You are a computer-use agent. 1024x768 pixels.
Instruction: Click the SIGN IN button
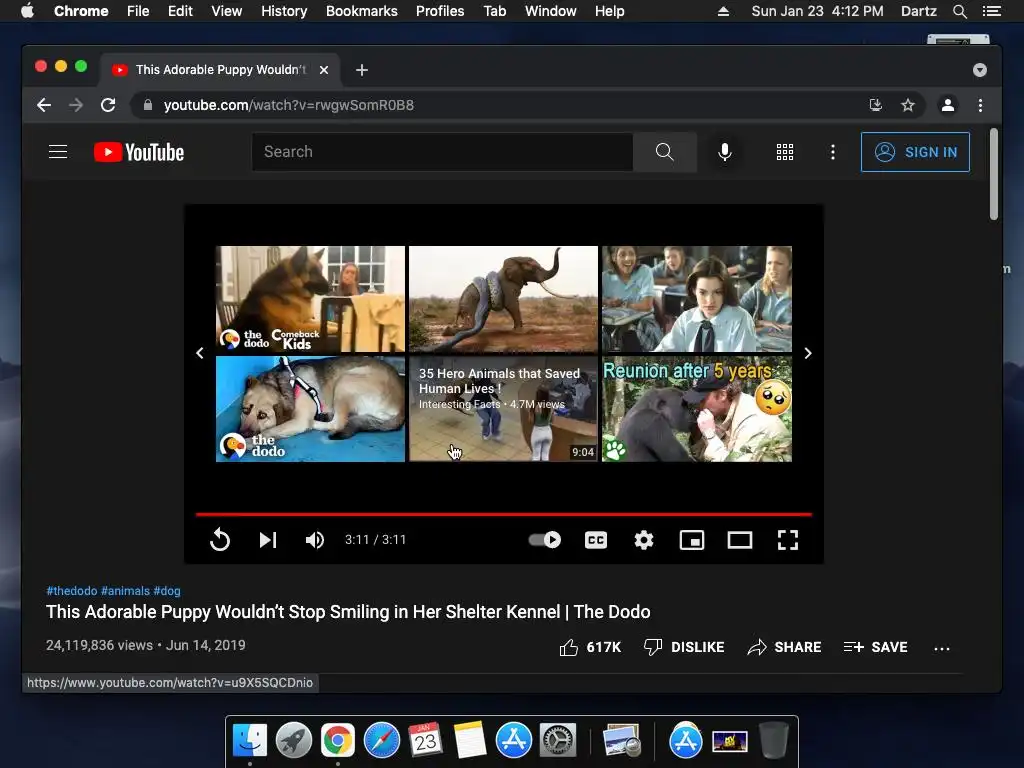point(915,152)
